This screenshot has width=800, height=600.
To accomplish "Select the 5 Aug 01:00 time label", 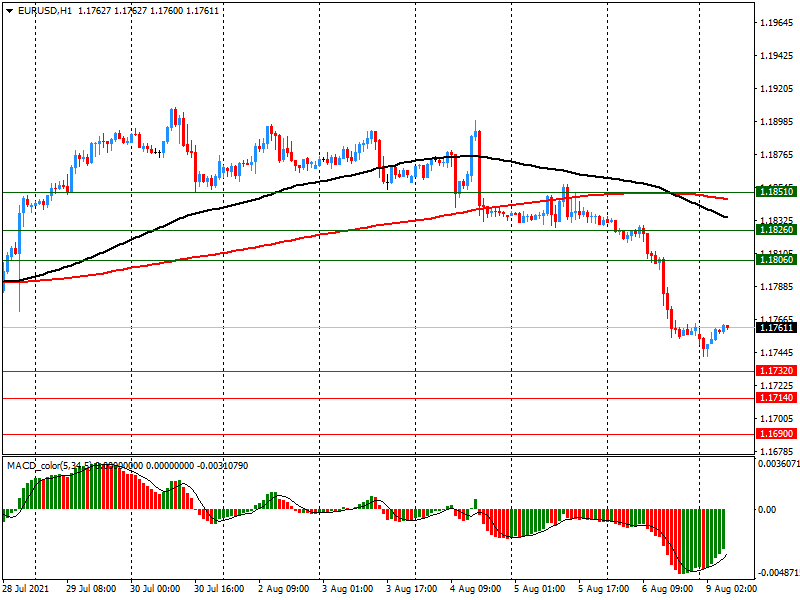I will [x=539, y=589].
